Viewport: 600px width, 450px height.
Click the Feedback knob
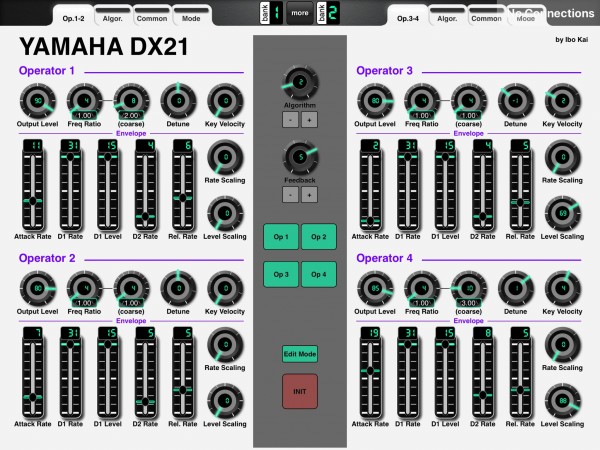300,157
